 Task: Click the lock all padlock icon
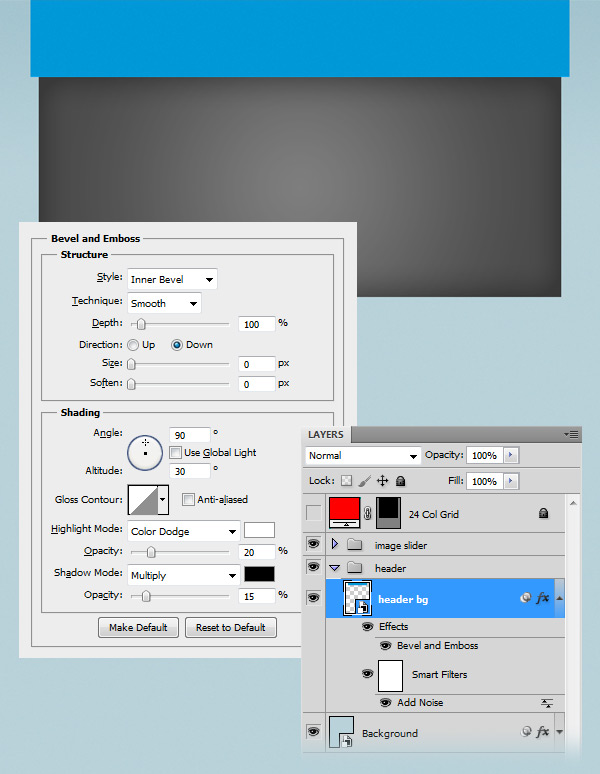[x=401, y=481]
